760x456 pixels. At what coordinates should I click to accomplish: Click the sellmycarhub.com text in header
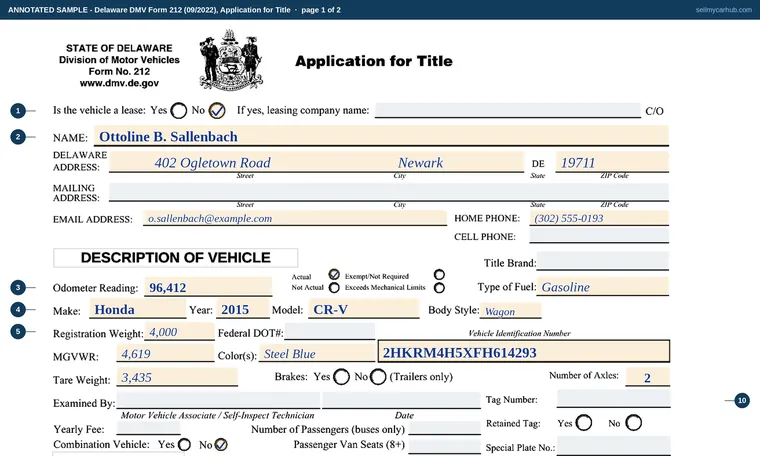723,10
